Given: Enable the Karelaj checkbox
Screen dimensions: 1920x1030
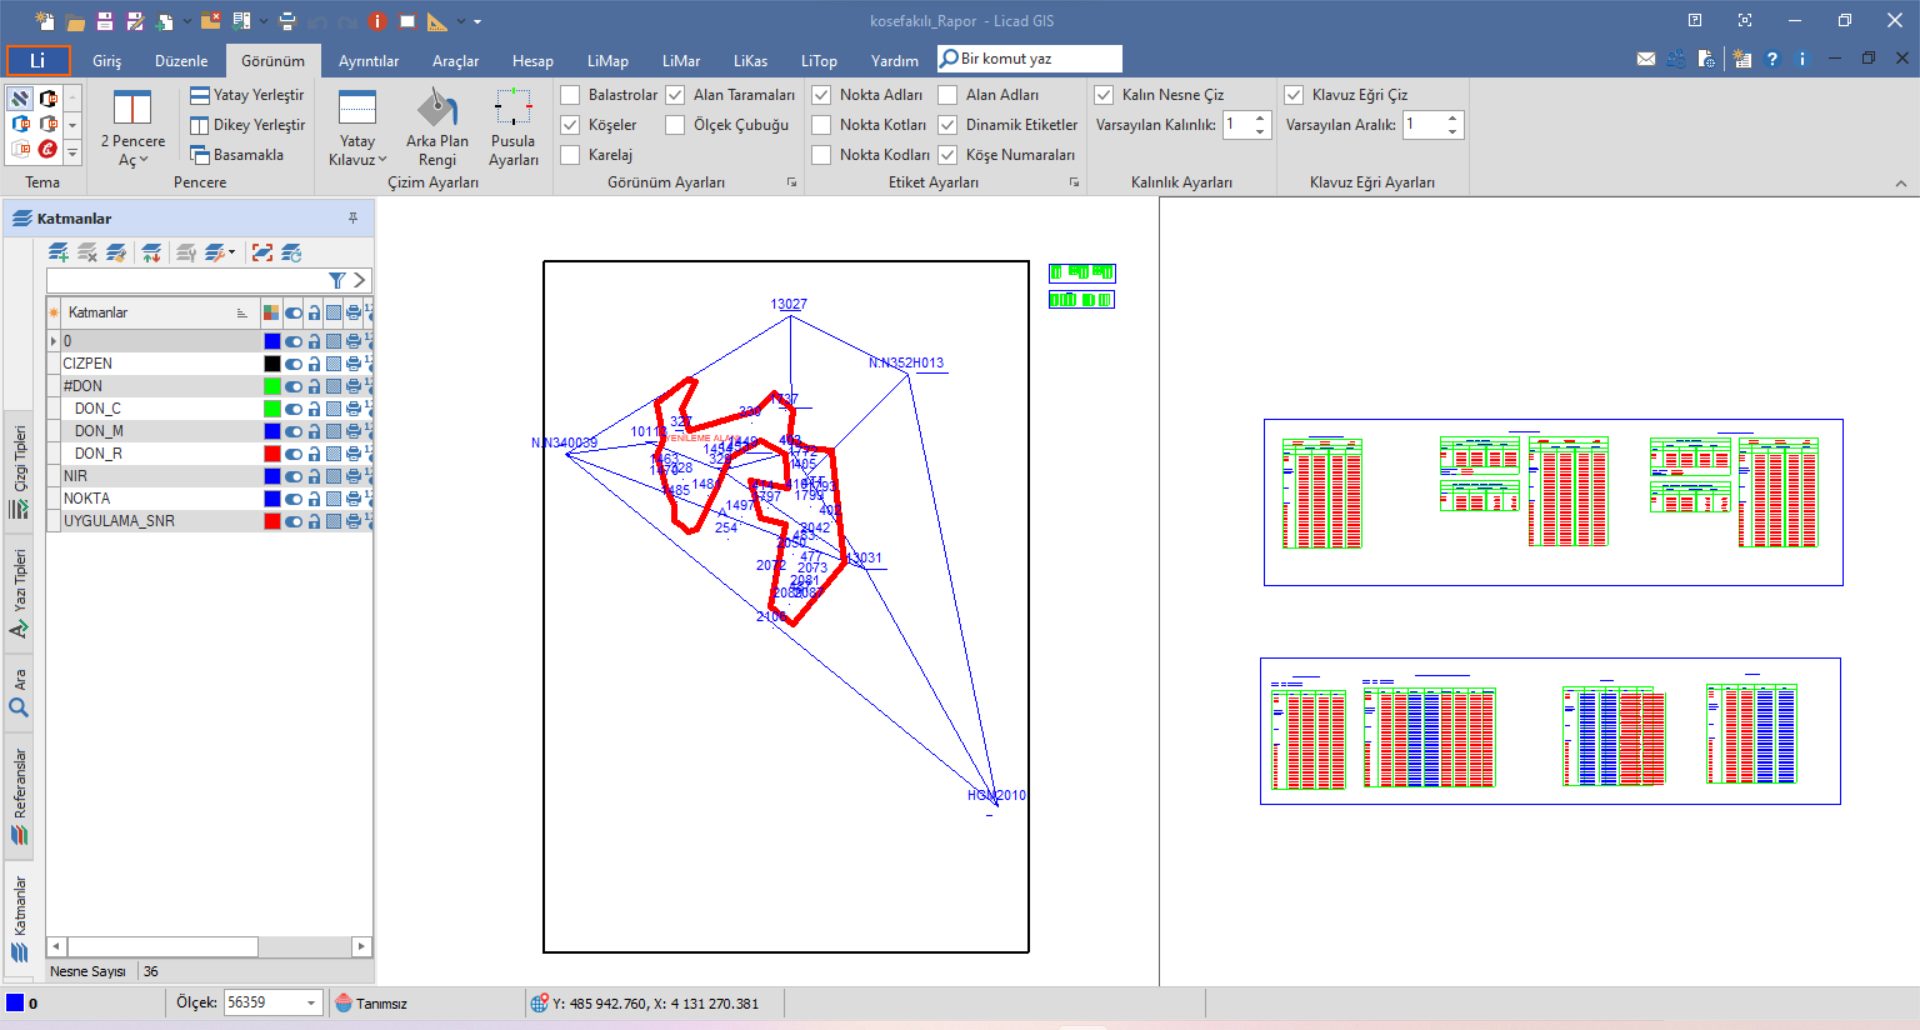Looking at the screenshot, I should 570,155.
